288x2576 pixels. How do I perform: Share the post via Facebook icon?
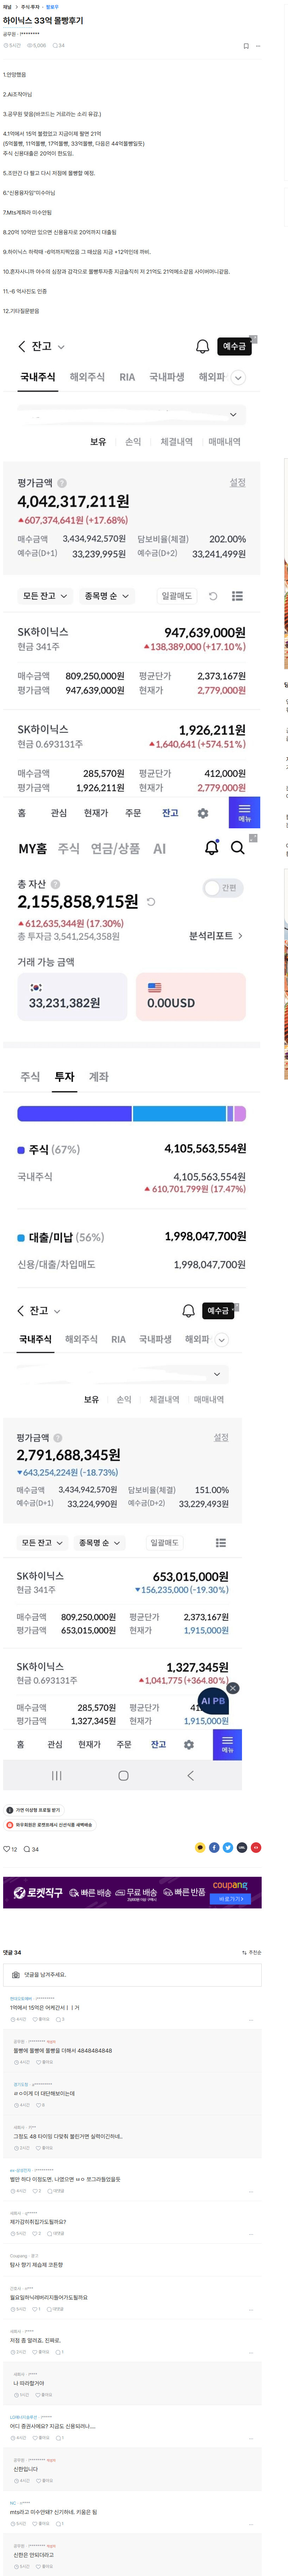tap(214, 1847)
